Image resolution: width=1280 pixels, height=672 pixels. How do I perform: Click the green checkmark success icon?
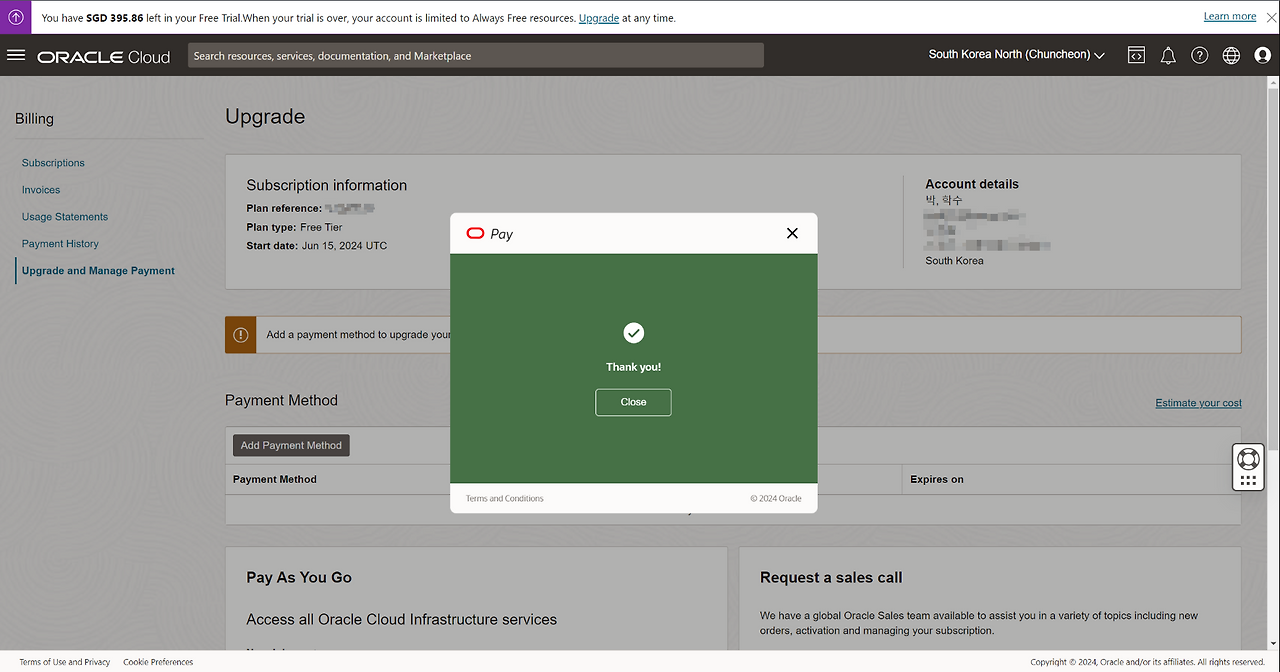click(633, 333)
